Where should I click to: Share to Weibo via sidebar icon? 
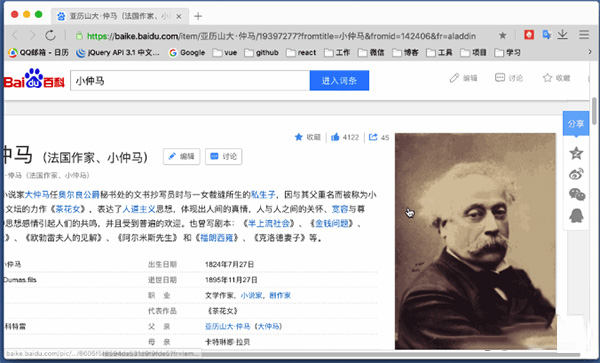tap(576, 174)
